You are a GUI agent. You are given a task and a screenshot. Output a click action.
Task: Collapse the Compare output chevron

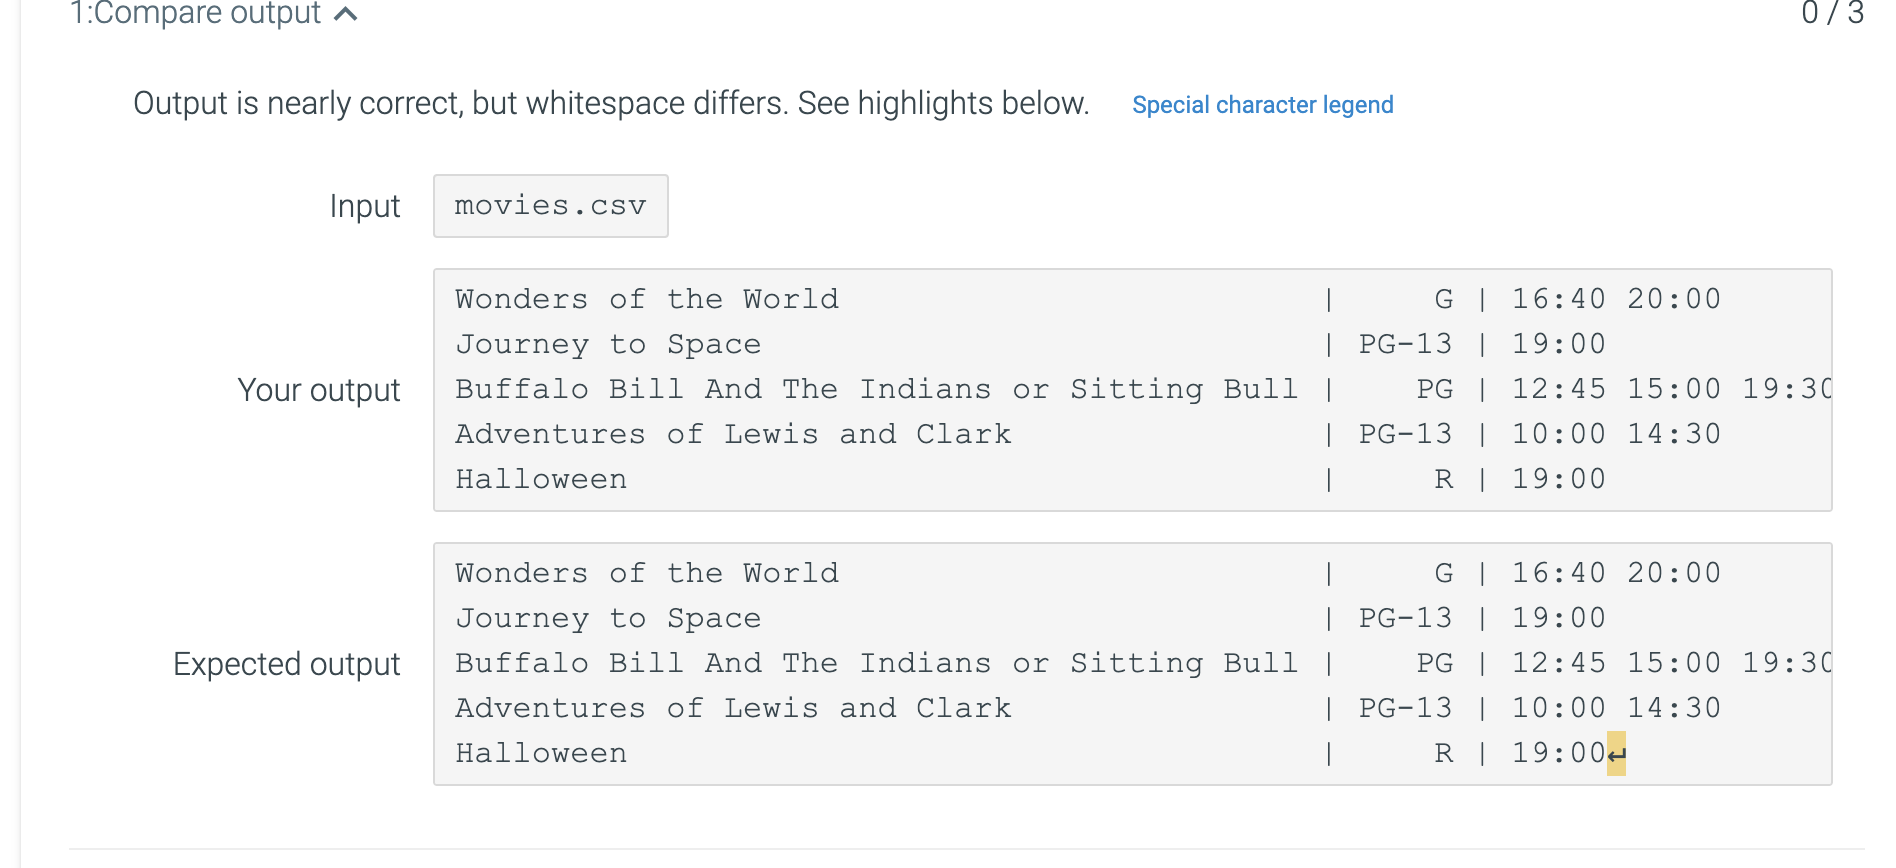pos(345,14)
